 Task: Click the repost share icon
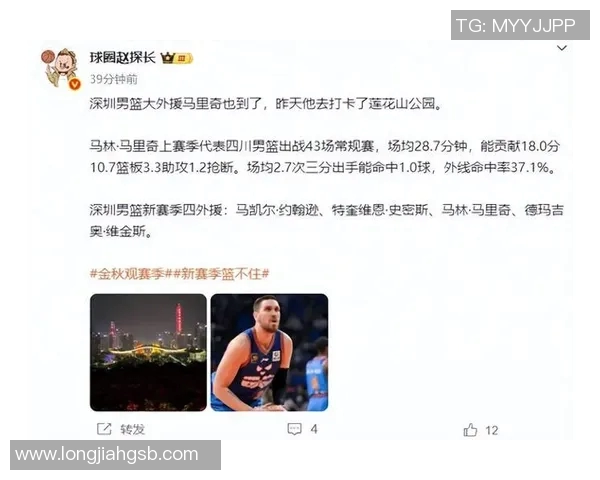(x=104, y=429)
